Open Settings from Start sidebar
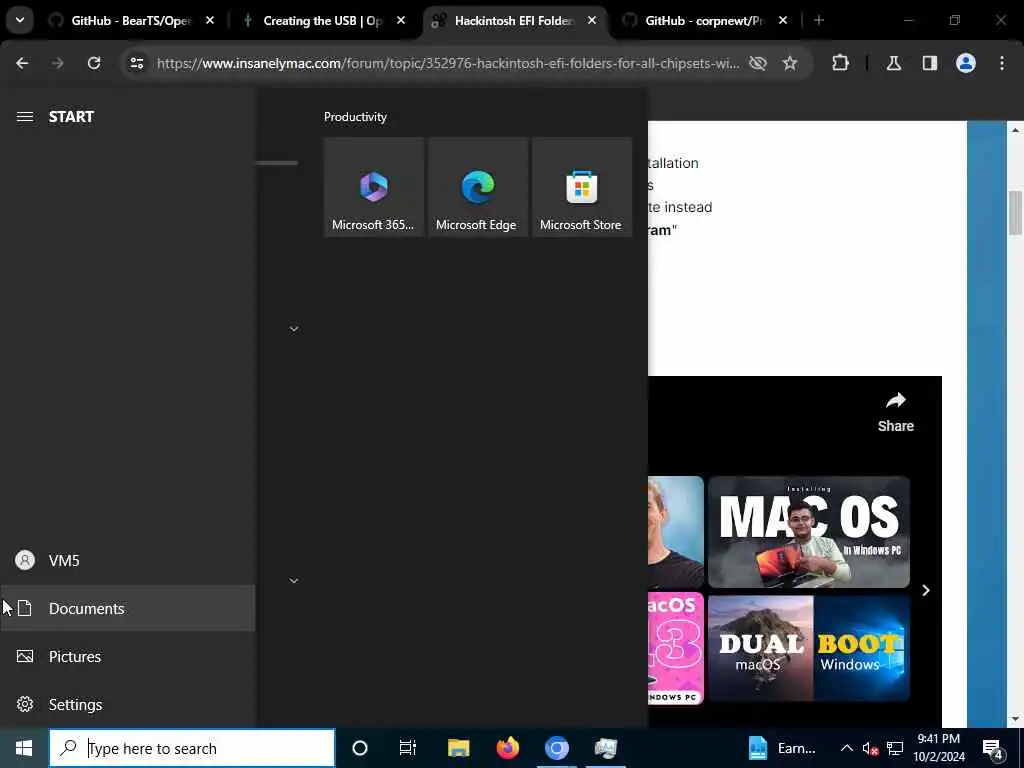 127,705
